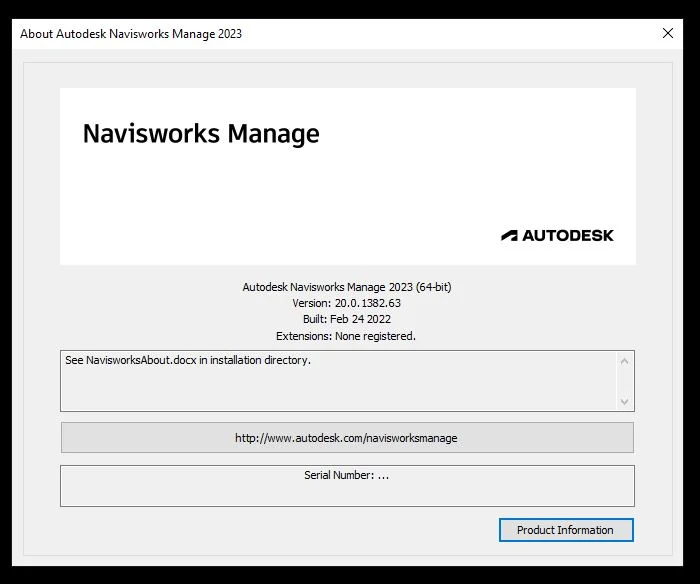Viewport: 700px width, 584px height.
Task: Click the Version 20.0.1382.63 line
Action: (347, 303)
